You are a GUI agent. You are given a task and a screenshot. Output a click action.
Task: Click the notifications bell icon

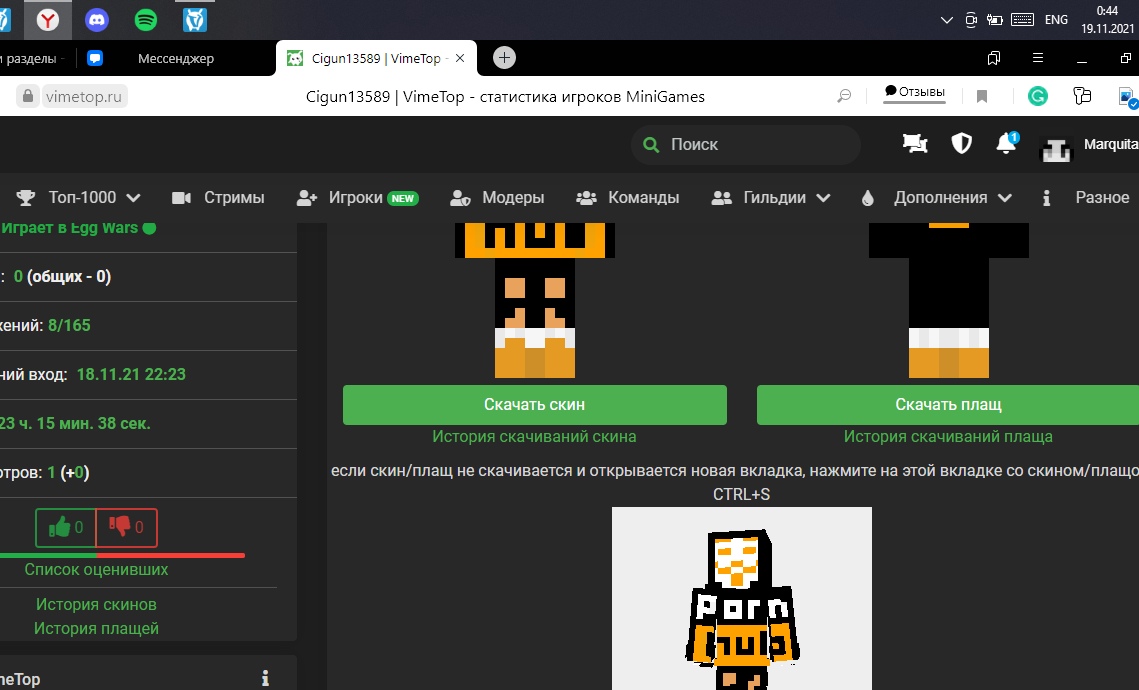point(1006,144)
